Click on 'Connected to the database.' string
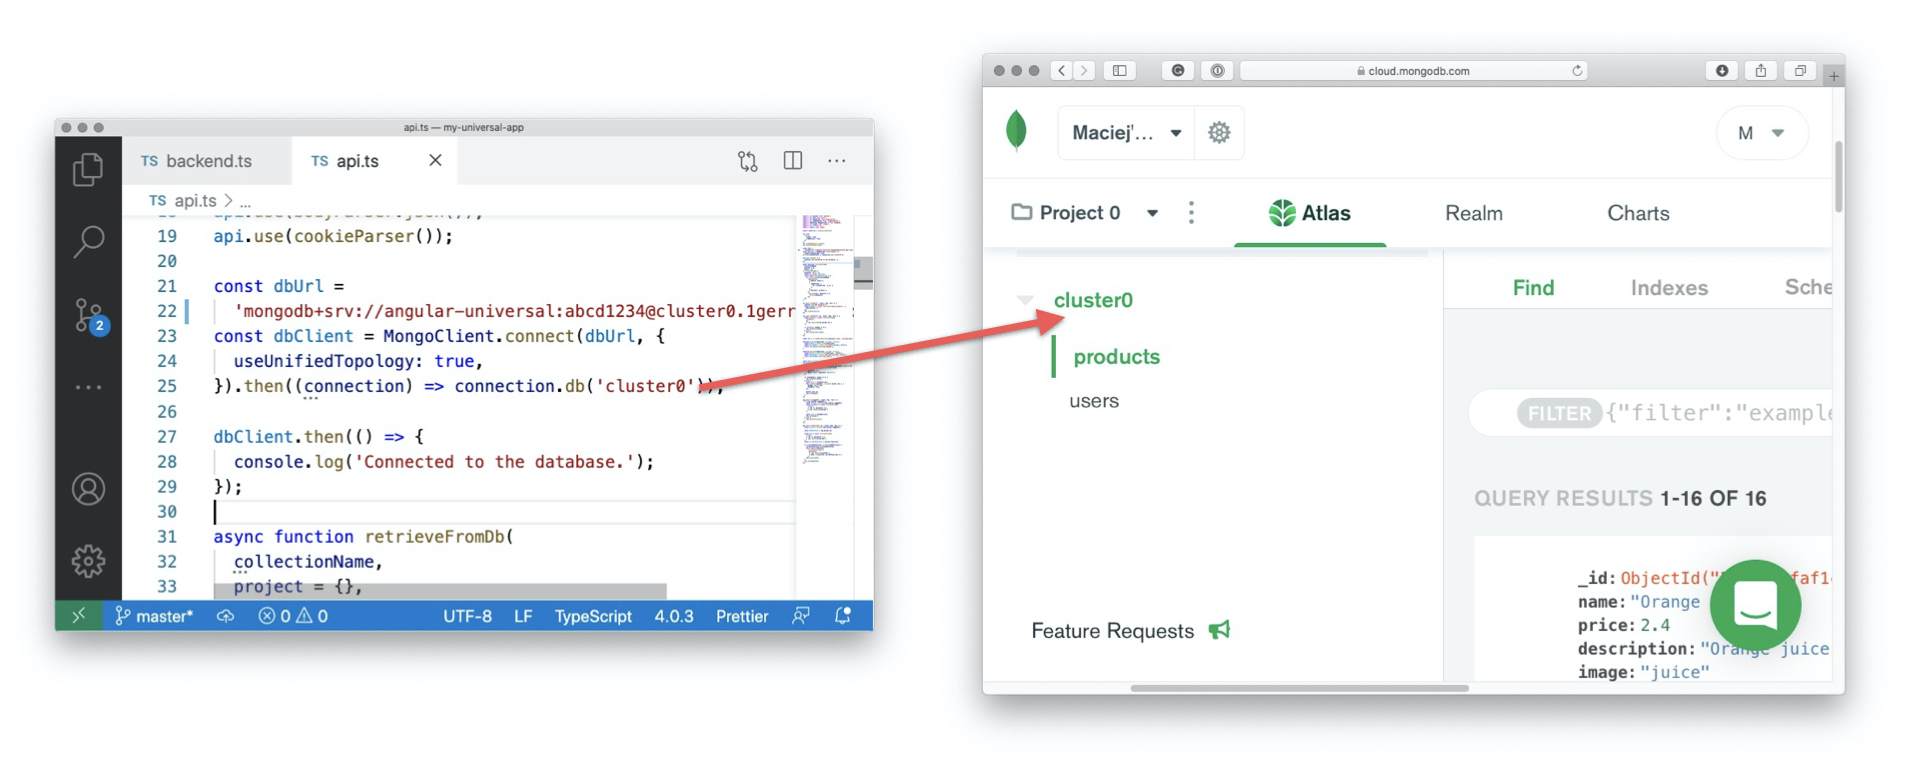Image resolution: width=1914 pixels, height=773 pixels. [x=495, y=462]
